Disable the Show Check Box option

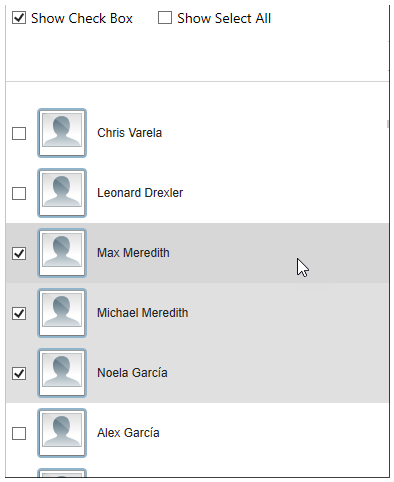click(x=19, y=18)
